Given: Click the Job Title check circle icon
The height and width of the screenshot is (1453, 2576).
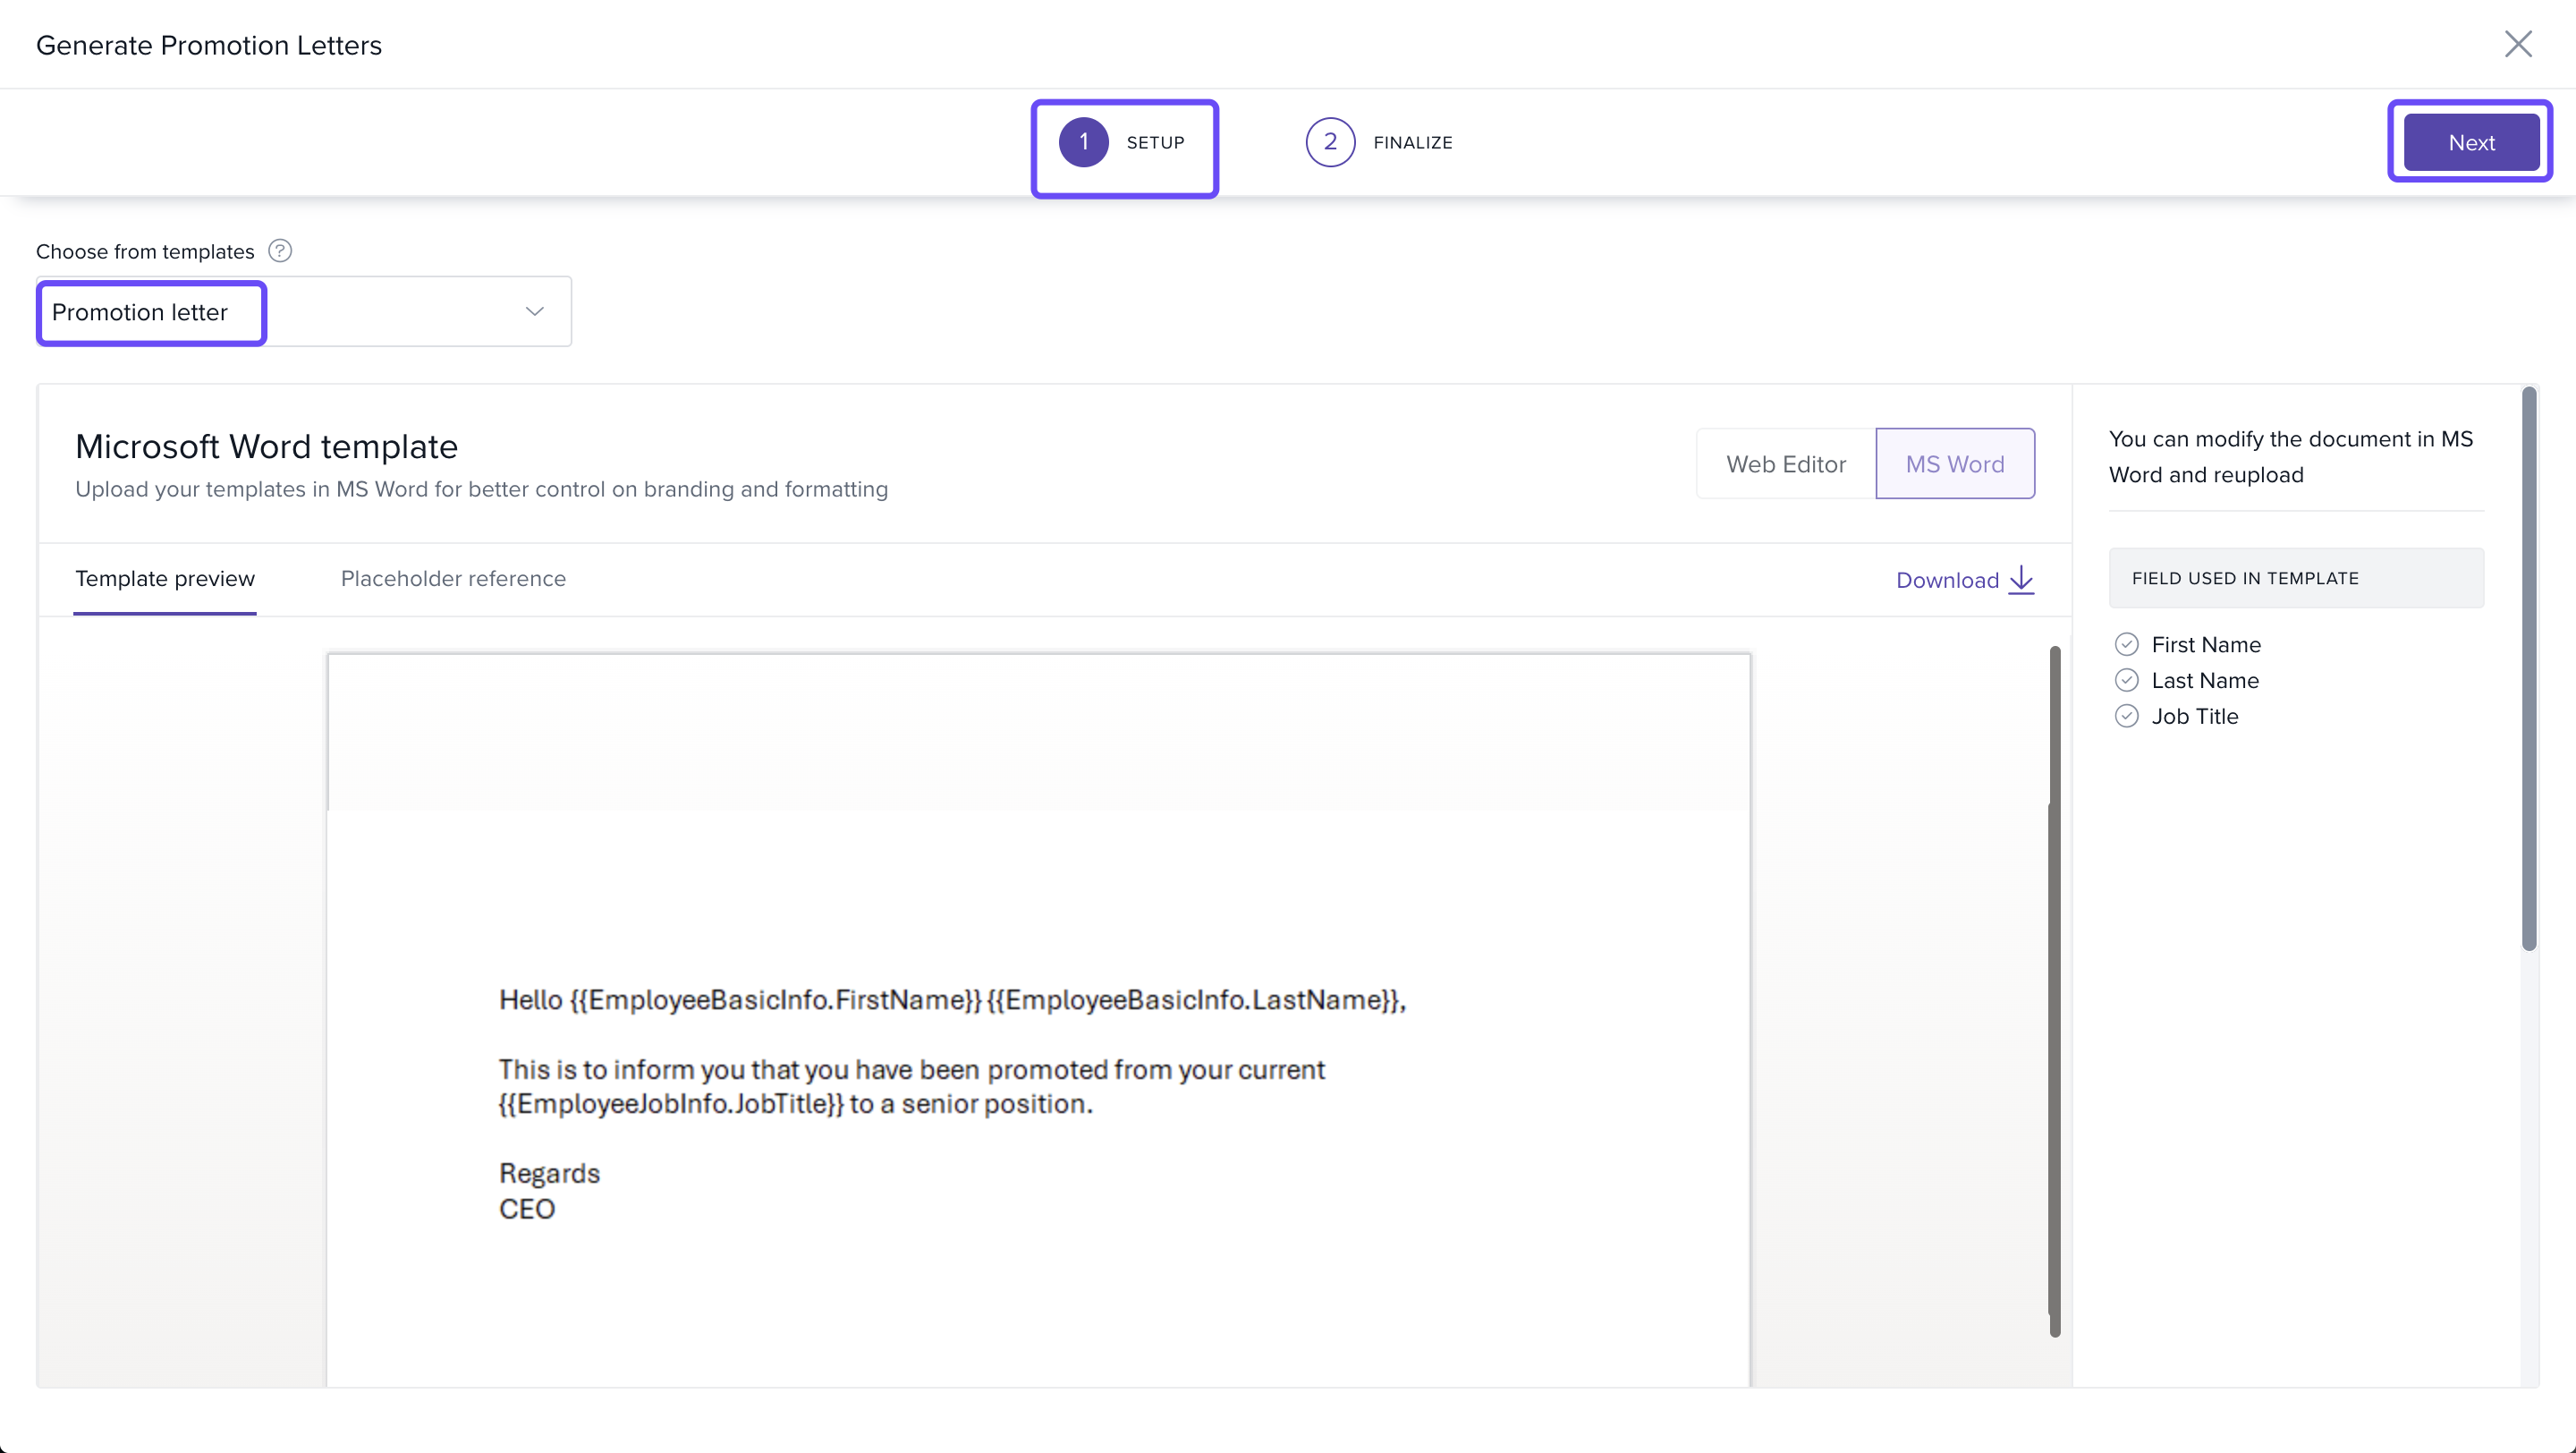Looking at the screenshot, I should [2126, 716].
